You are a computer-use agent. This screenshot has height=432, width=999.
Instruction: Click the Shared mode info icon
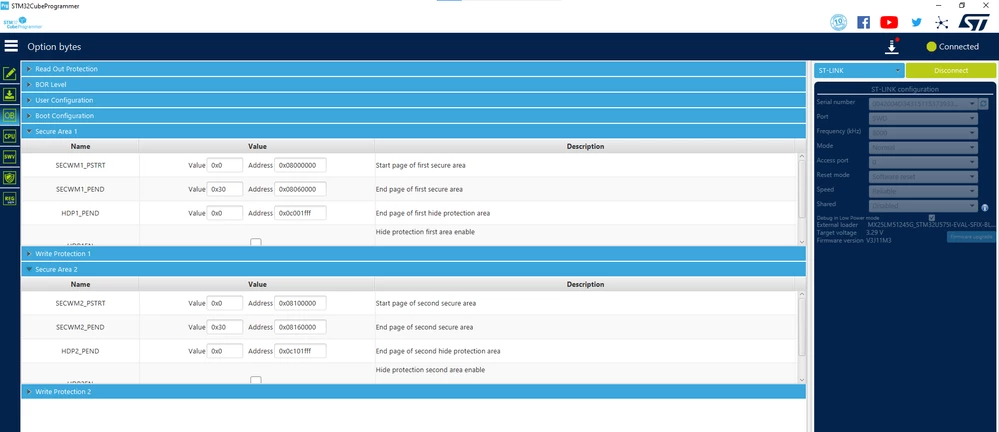[x=984, y=208]
